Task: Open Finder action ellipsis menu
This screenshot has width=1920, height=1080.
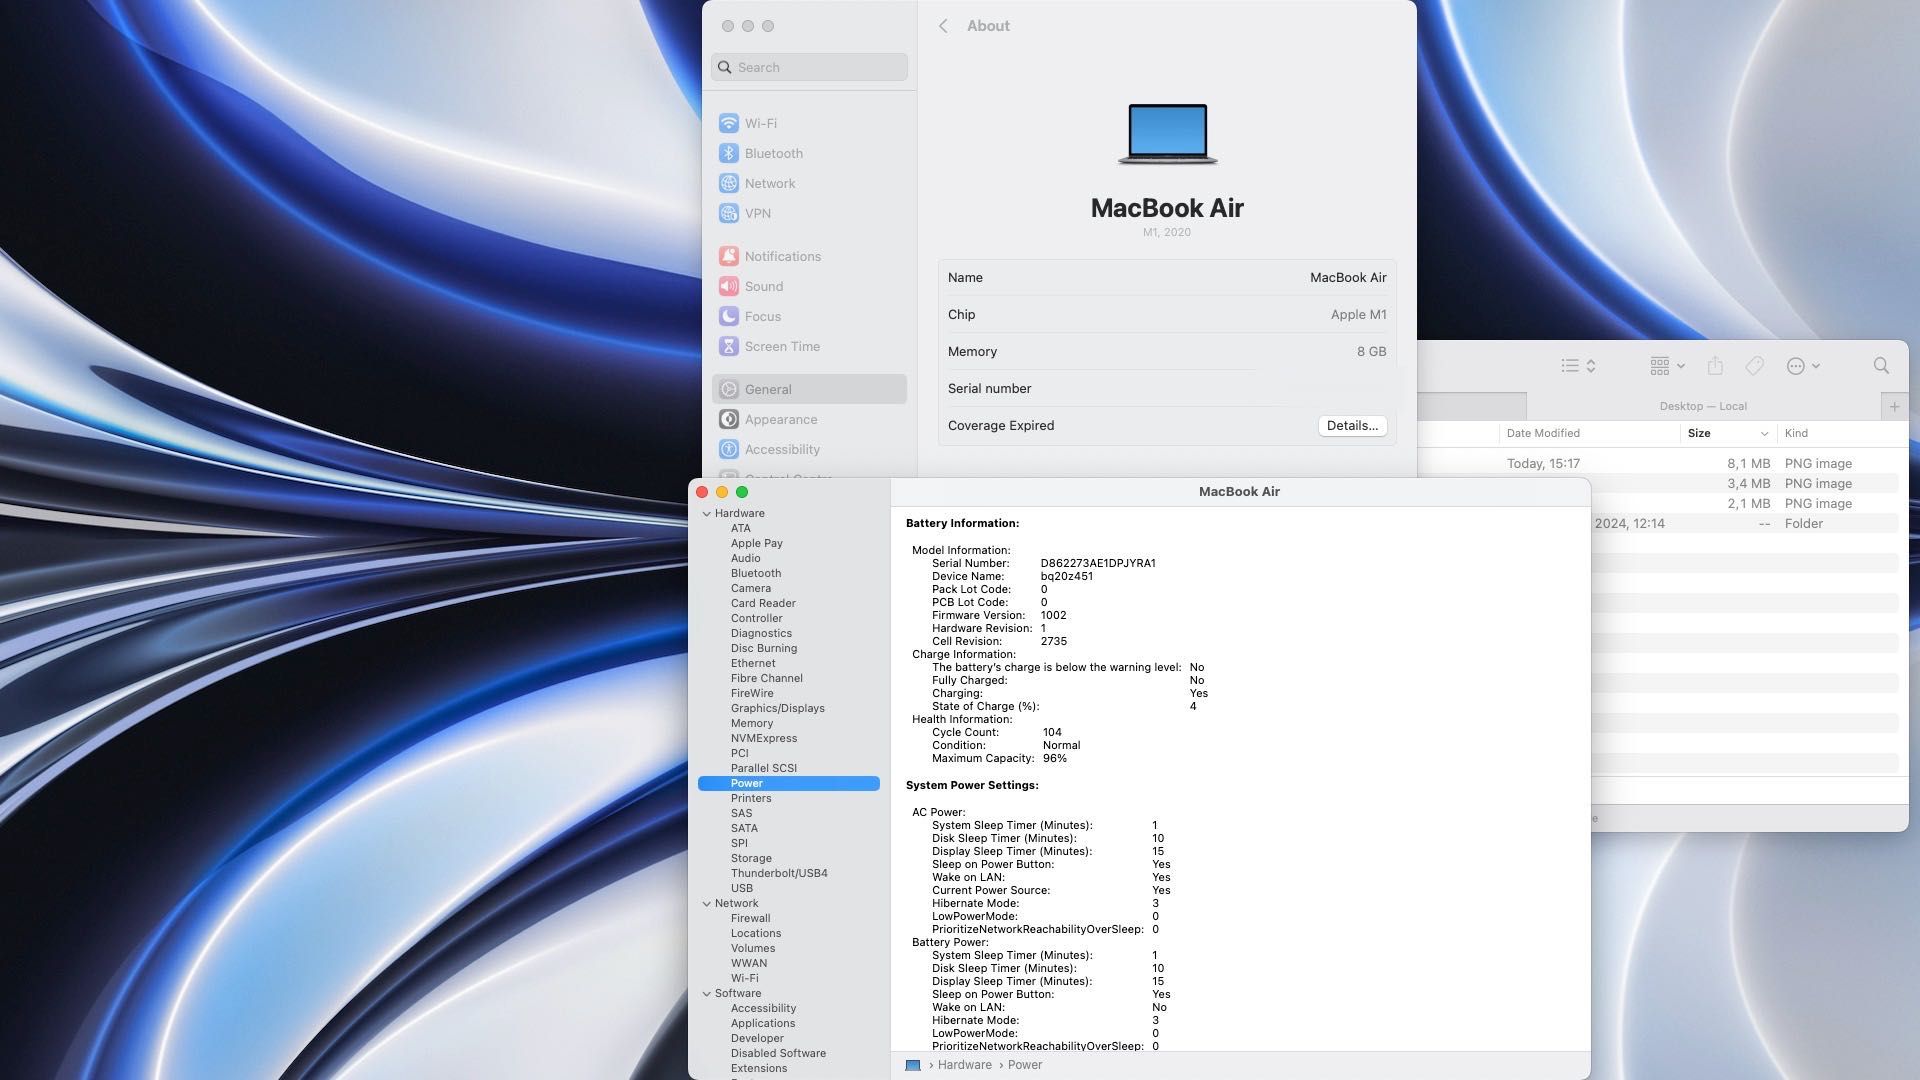Action: click(1802, 366)
